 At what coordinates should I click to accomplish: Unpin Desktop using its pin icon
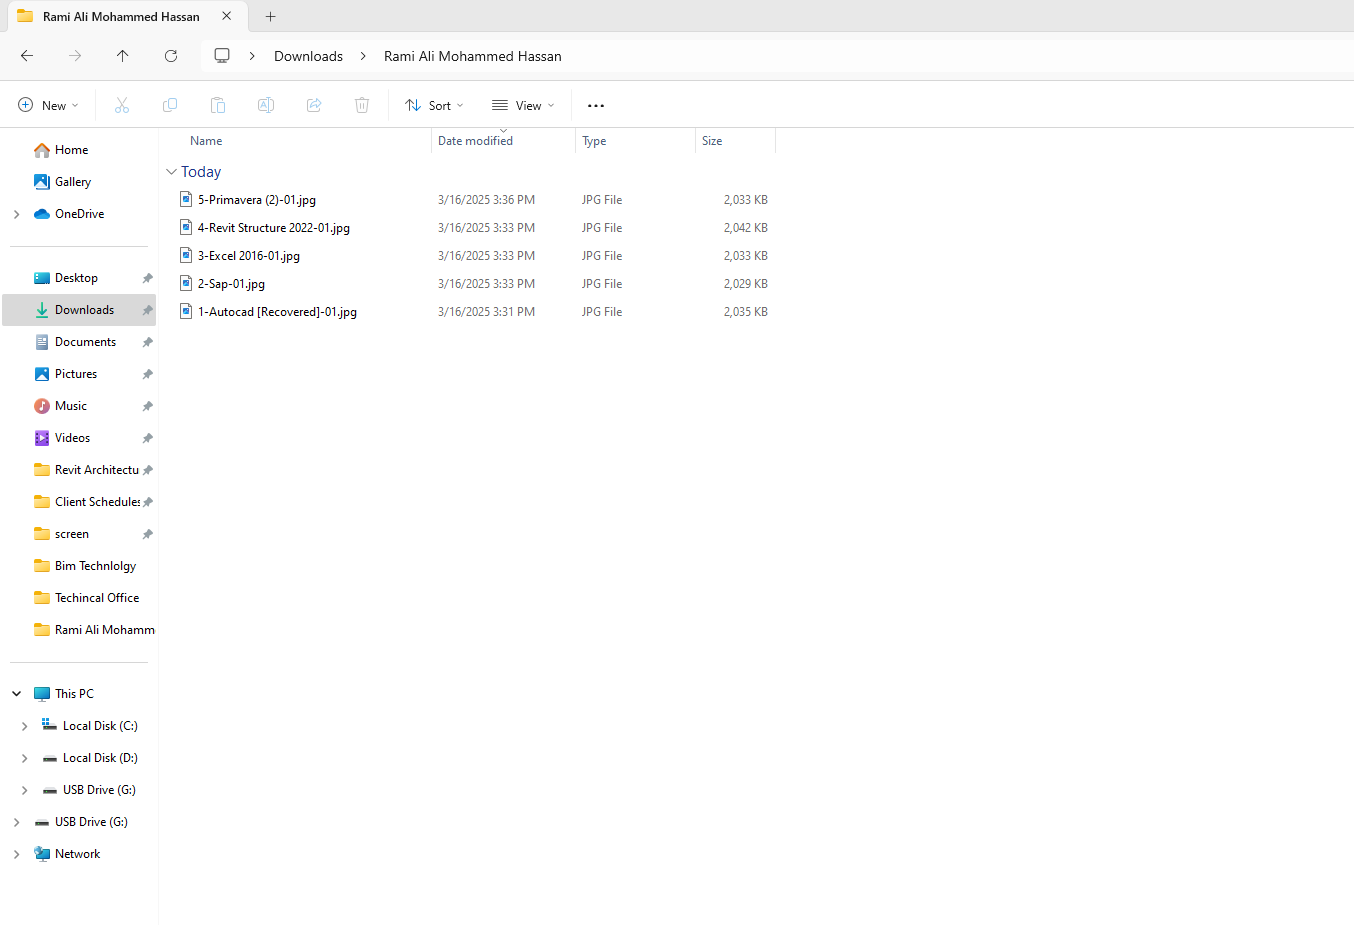147,278
